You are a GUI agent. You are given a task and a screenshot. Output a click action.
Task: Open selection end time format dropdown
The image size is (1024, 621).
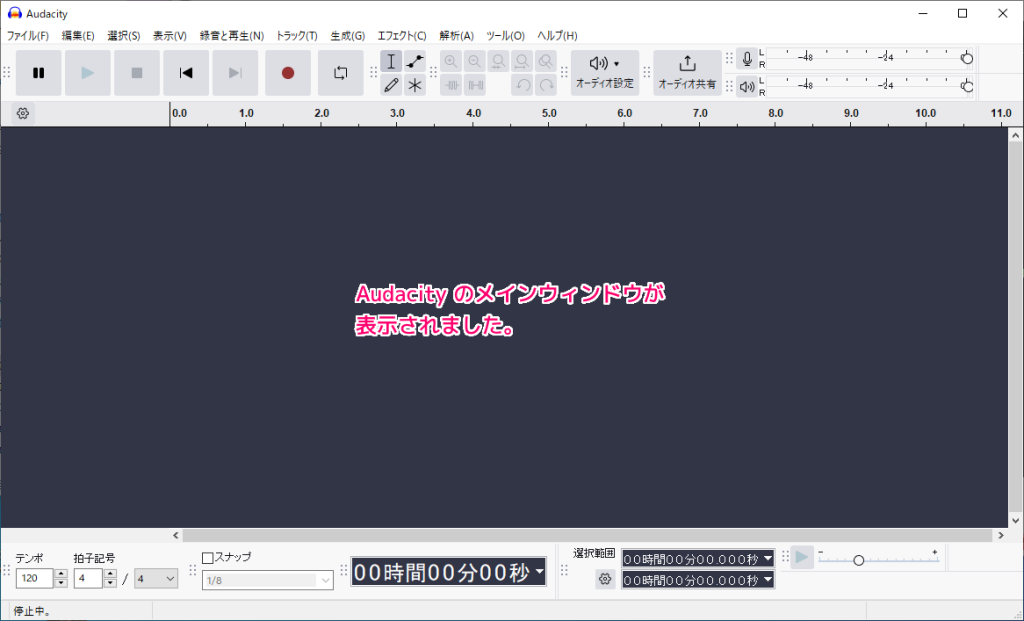click(768, 579)
